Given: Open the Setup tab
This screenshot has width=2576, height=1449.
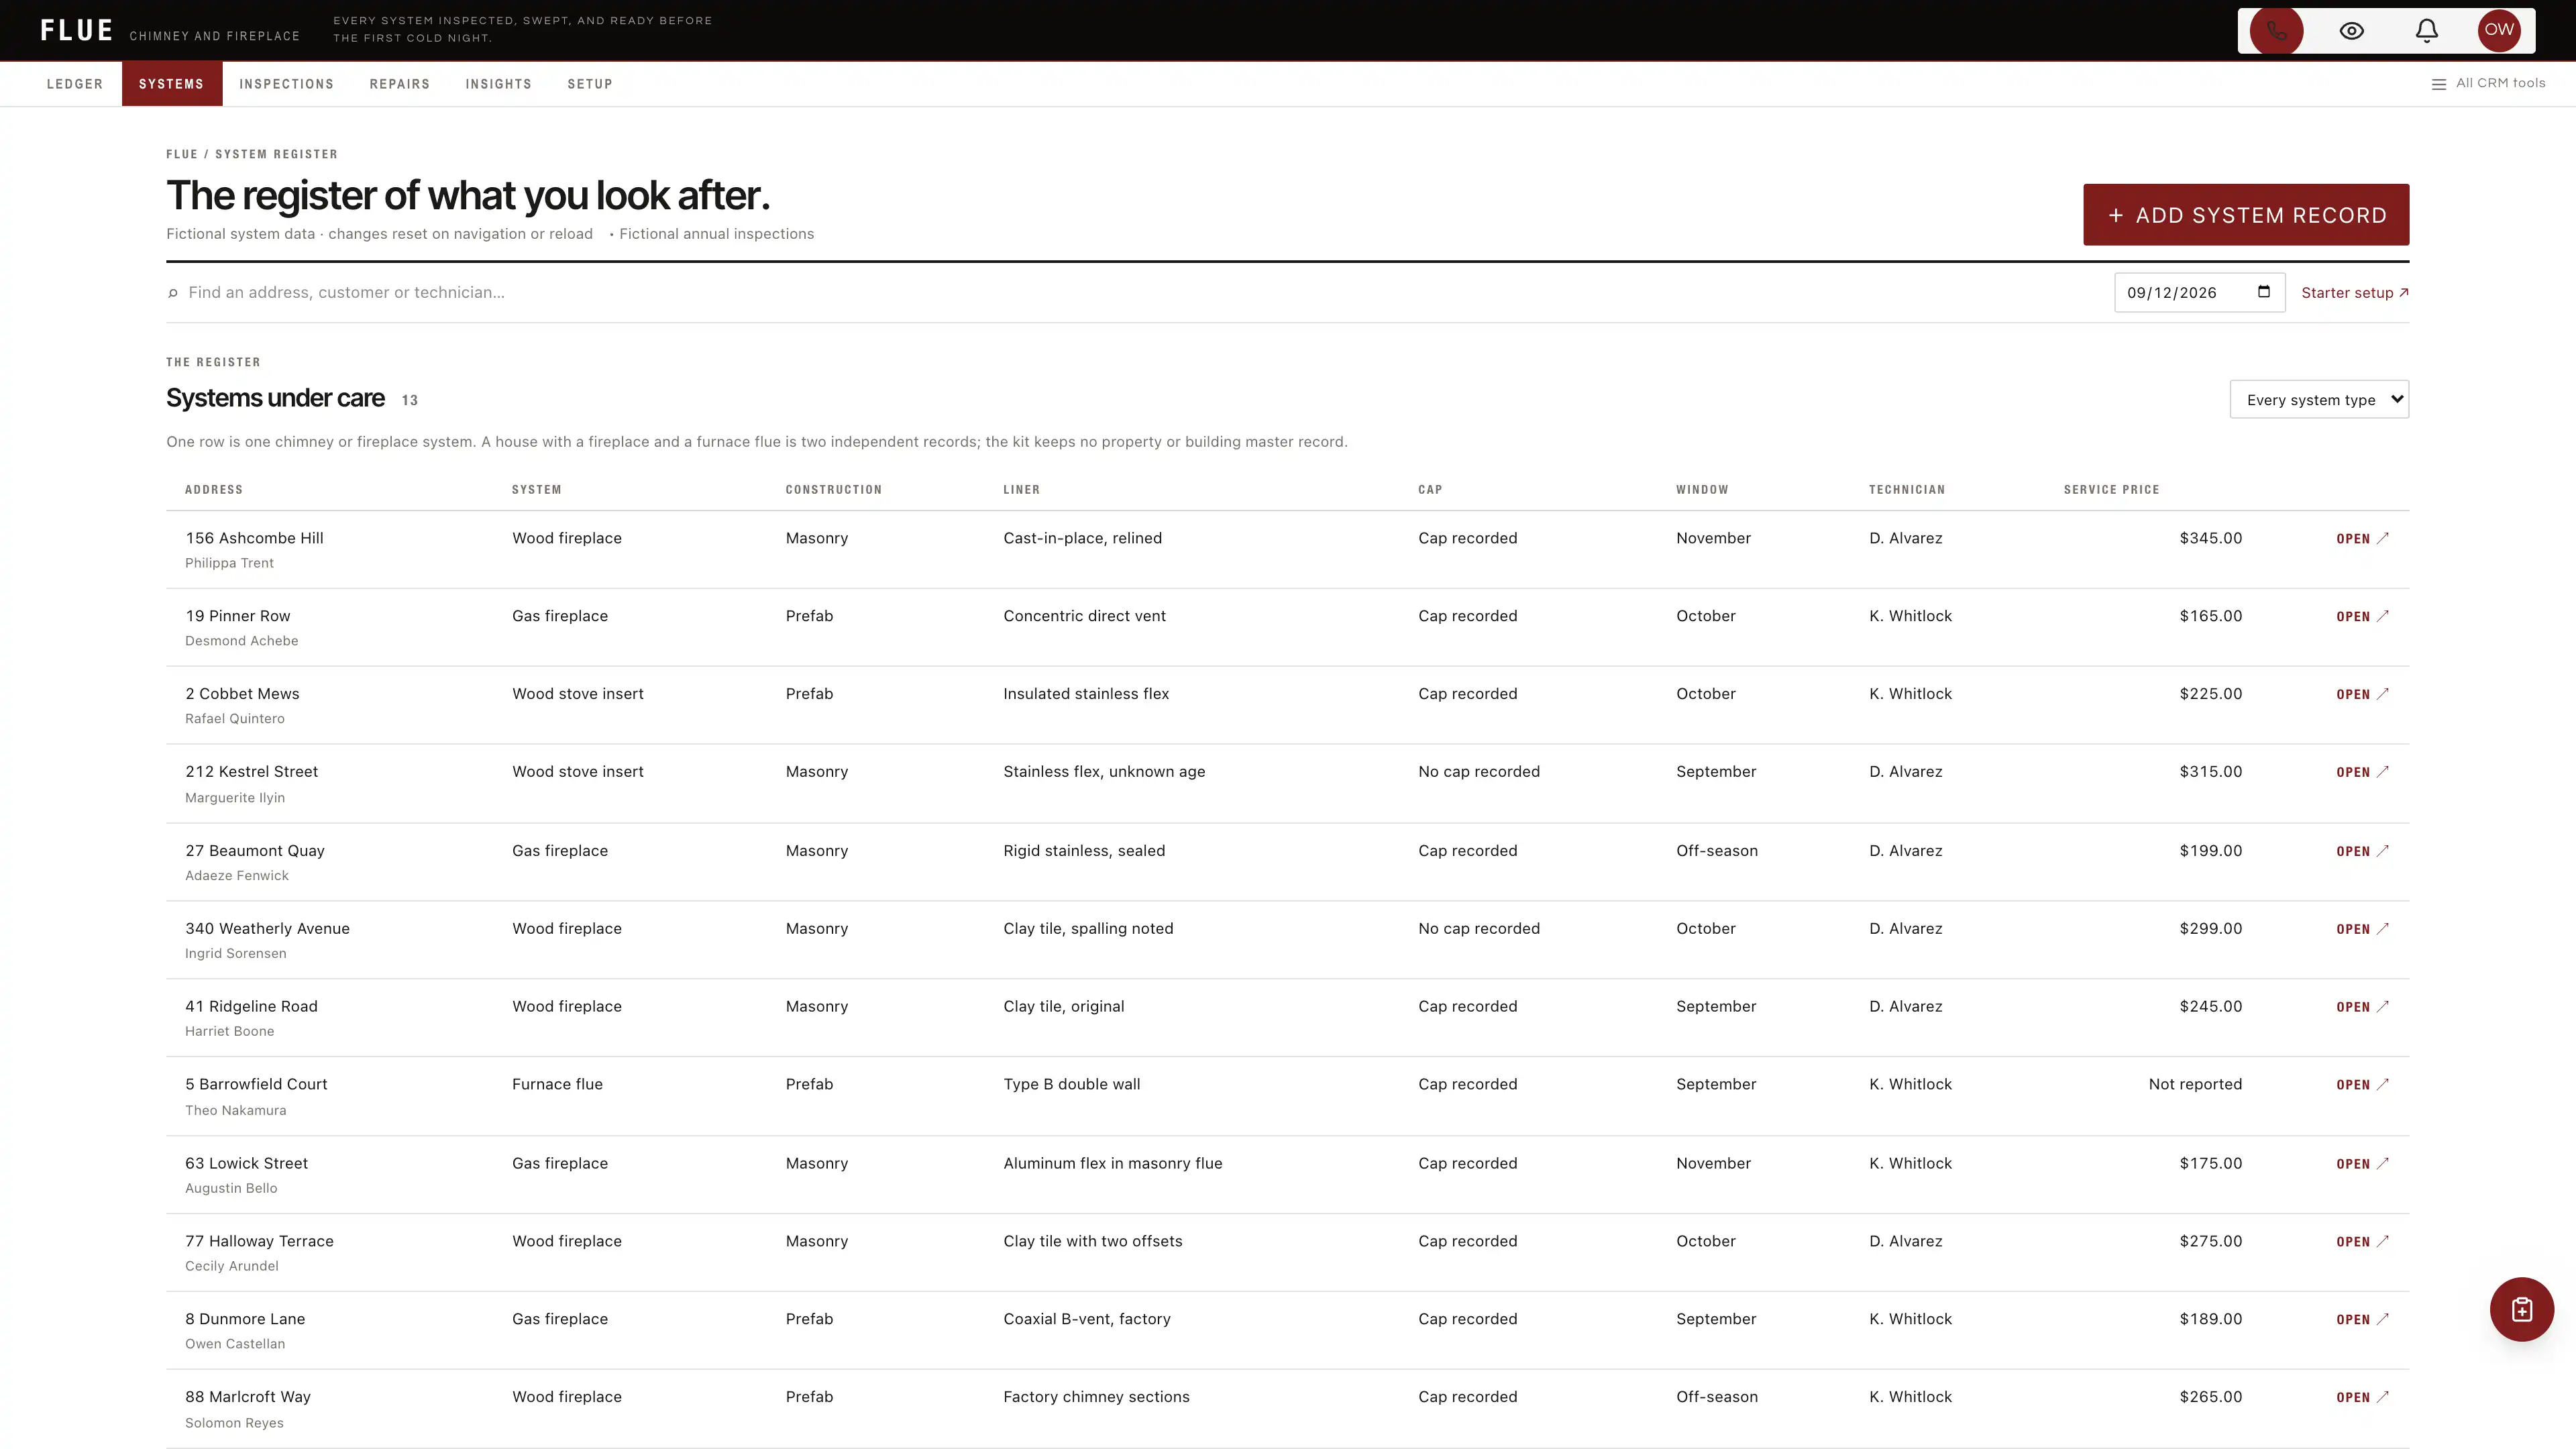Looking at the screenshot, I should click(590, 84).
